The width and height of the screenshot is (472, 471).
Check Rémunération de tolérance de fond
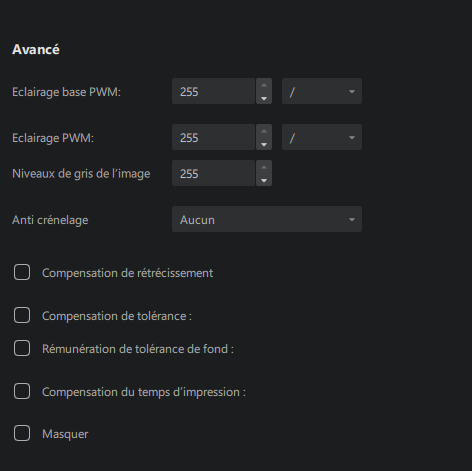pyautogui.click(x=22, y=348)
